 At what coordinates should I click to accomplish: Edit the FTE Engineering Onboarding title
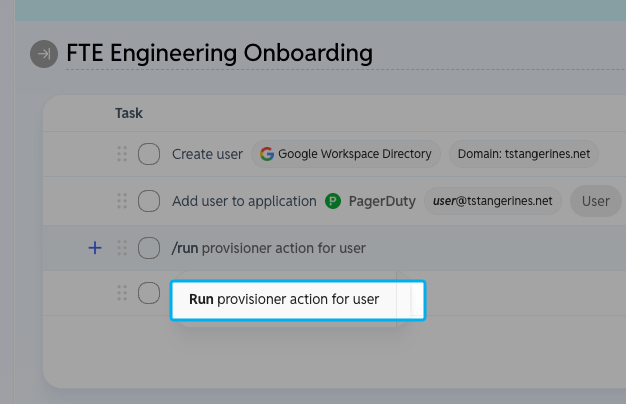tap(219, 53)
